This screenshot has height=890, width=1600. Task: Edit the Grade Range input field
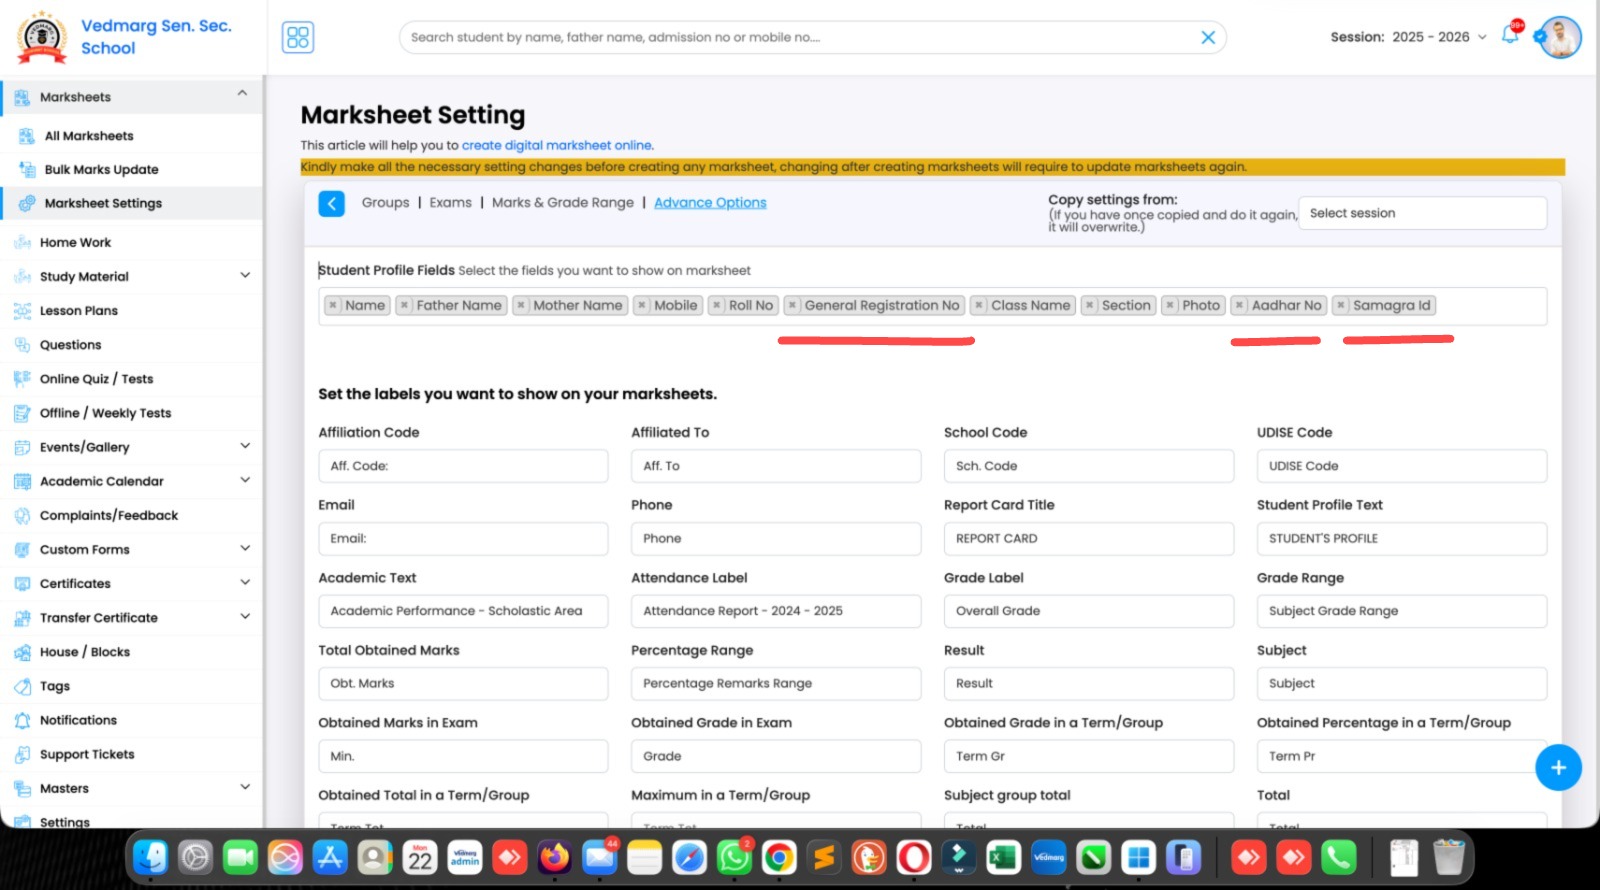click(1401, 611)
